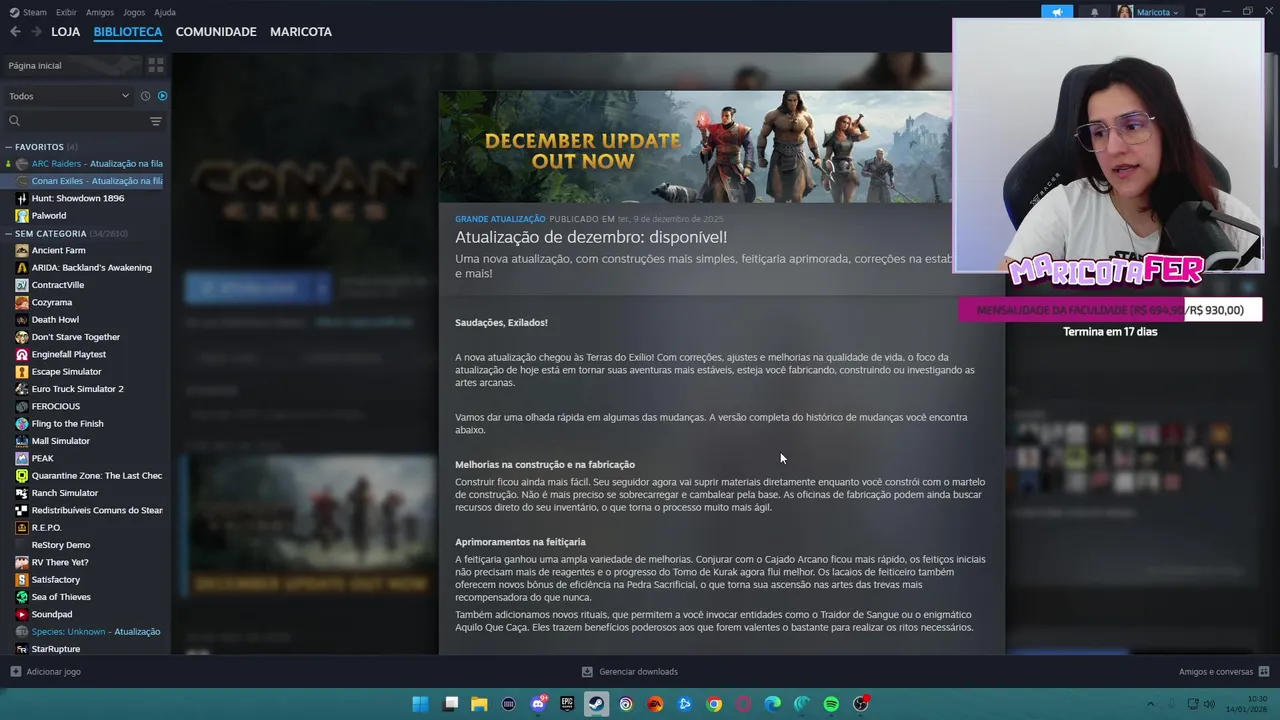Open the Exibir menu
Screen dimensions: 1280x720
point(66,12)
